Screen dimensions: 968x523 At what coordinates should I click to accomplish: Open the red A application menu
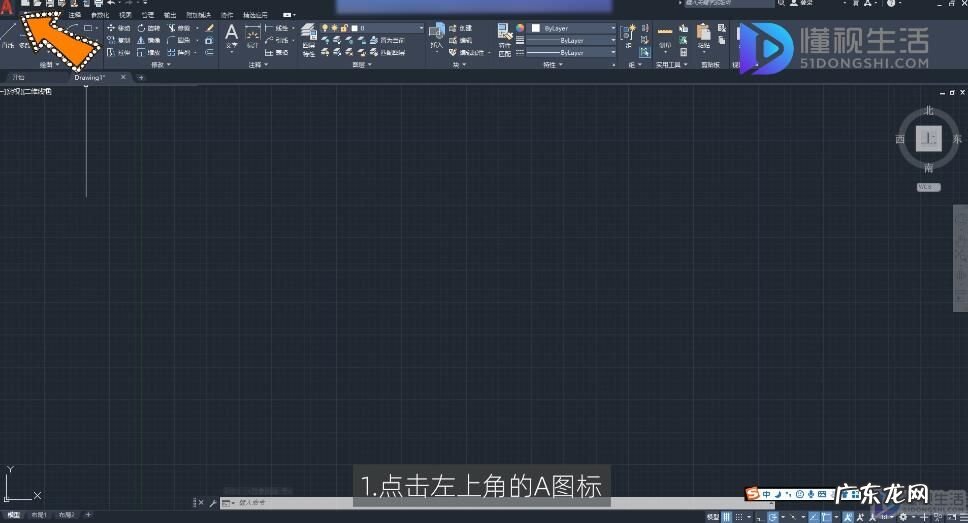tap(6, 7)
